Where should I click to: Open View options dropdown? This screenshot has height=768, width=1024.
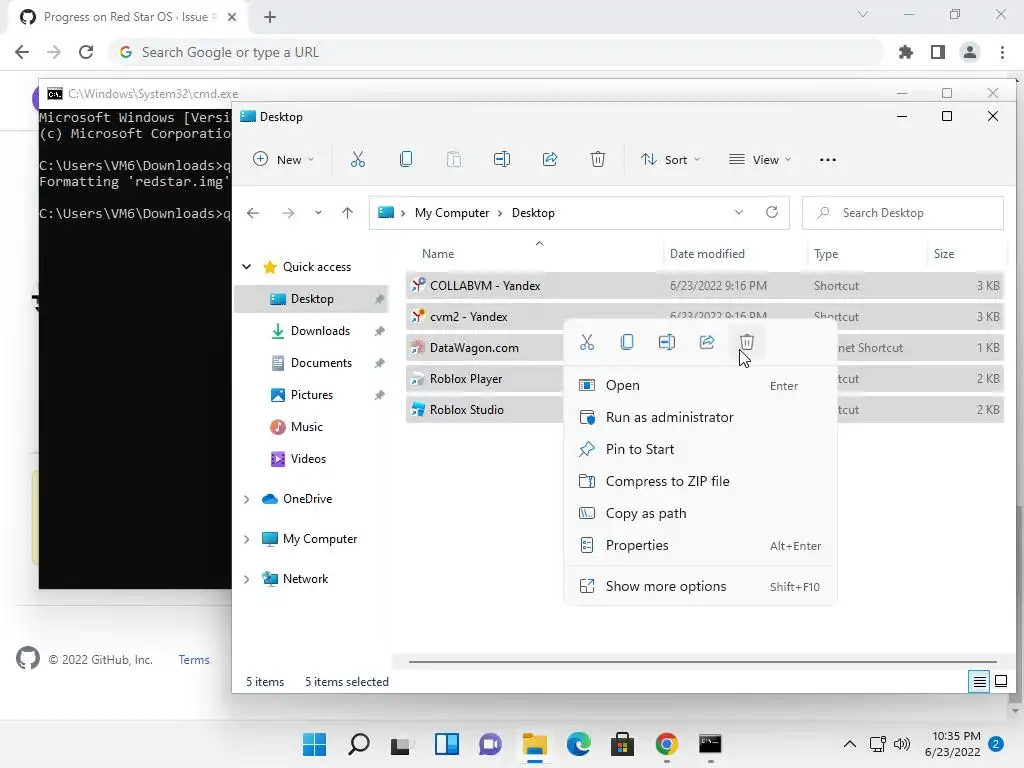pyautogui.click(x=760, y=159)
